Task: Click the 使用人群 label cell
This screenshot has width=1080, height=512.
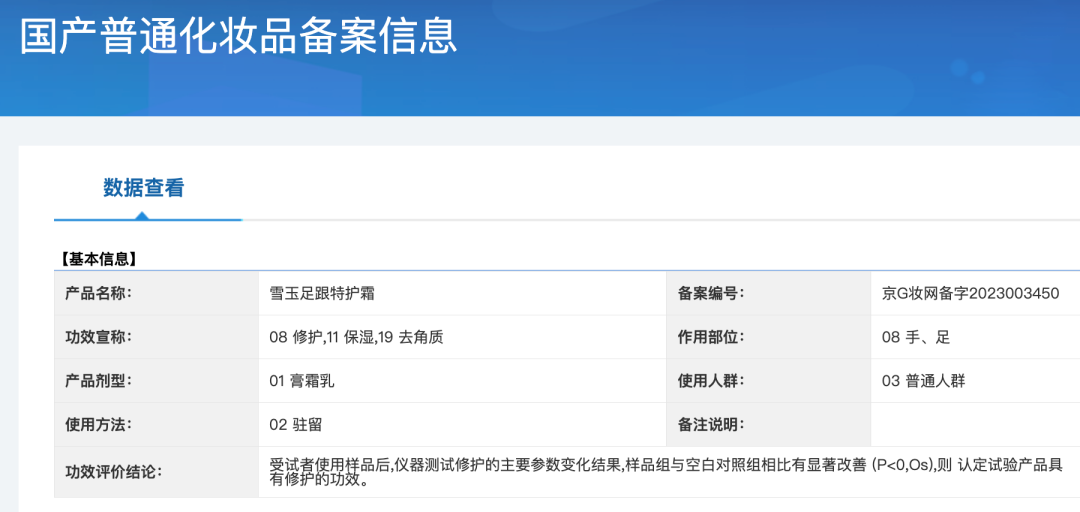Action: click(769, 380)
